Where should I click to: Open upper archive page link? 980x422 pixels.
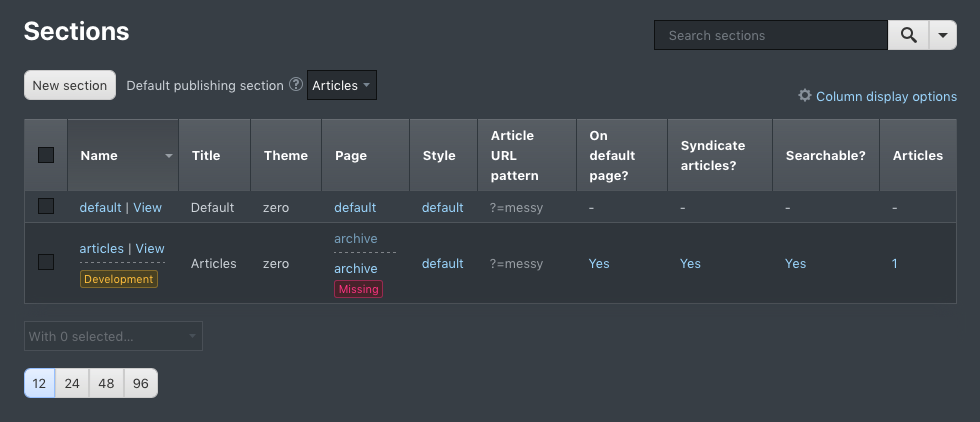pos(356,239)
